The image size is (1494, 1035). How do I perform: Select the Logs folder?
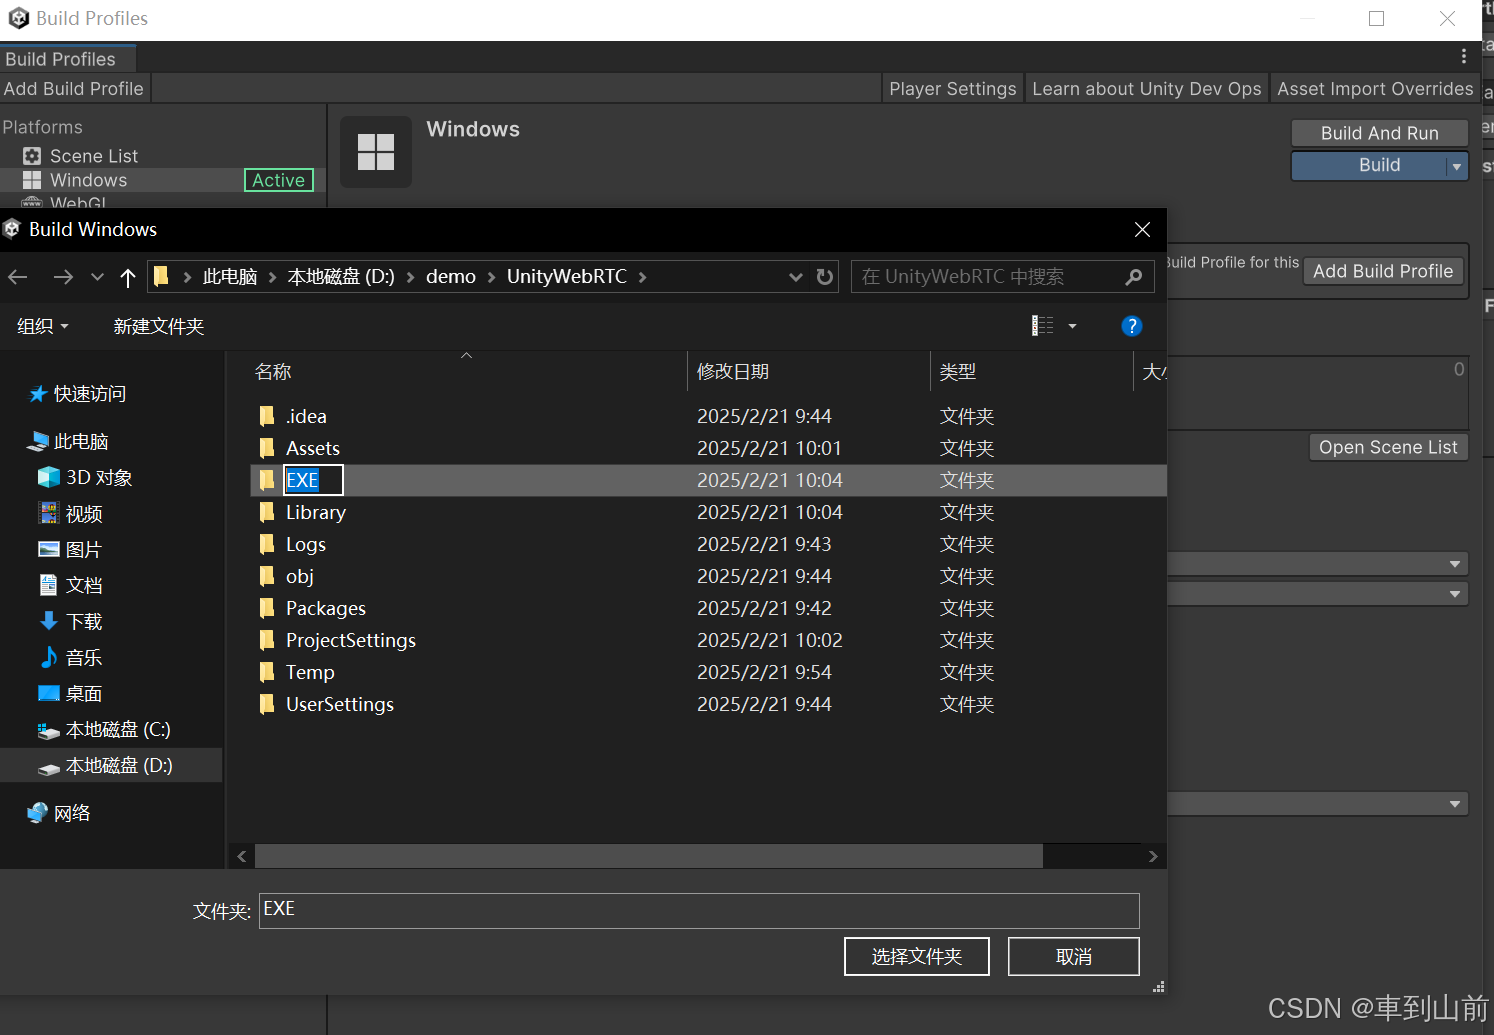tap(306, 544)
